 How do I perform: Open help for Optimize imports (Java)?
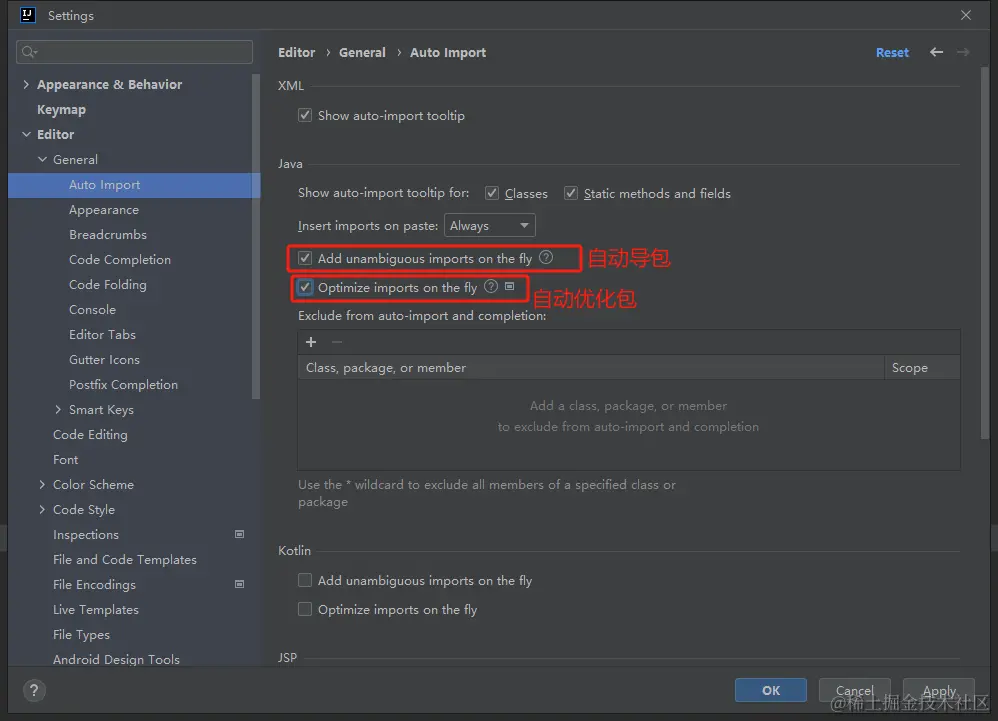[x=491, y=286]
